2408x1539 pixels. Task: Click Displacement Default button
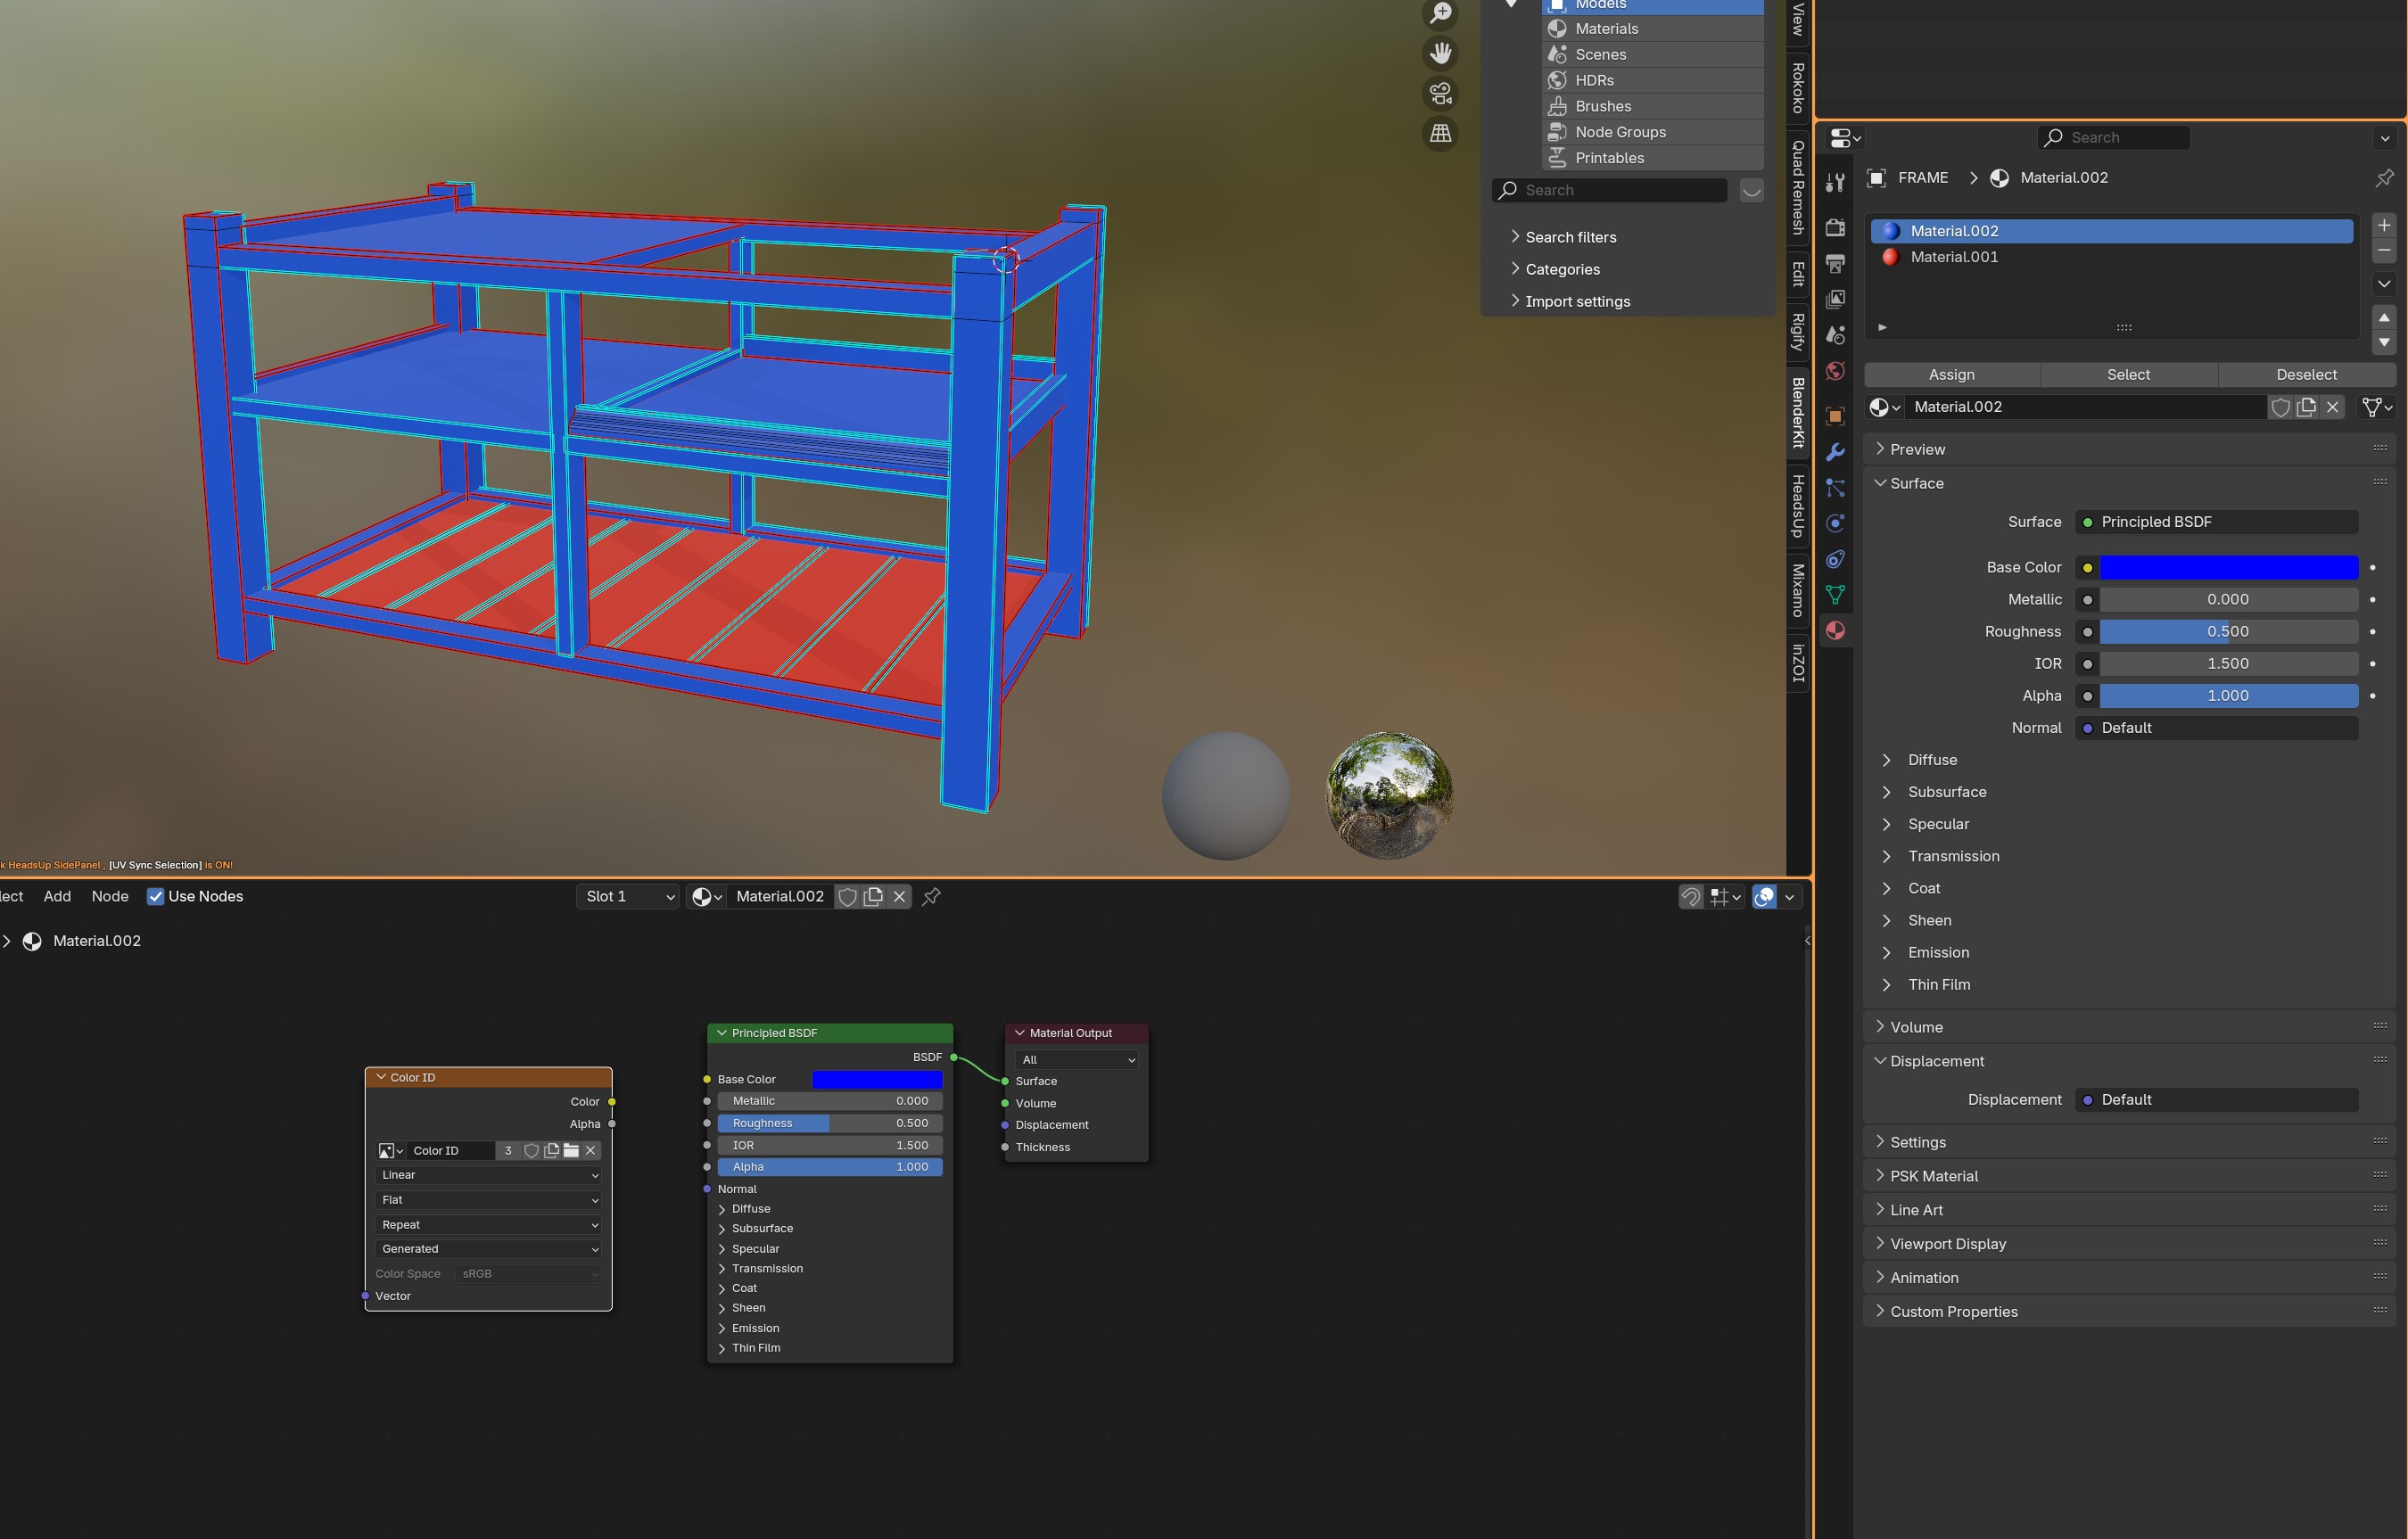pos(2217,1100)
